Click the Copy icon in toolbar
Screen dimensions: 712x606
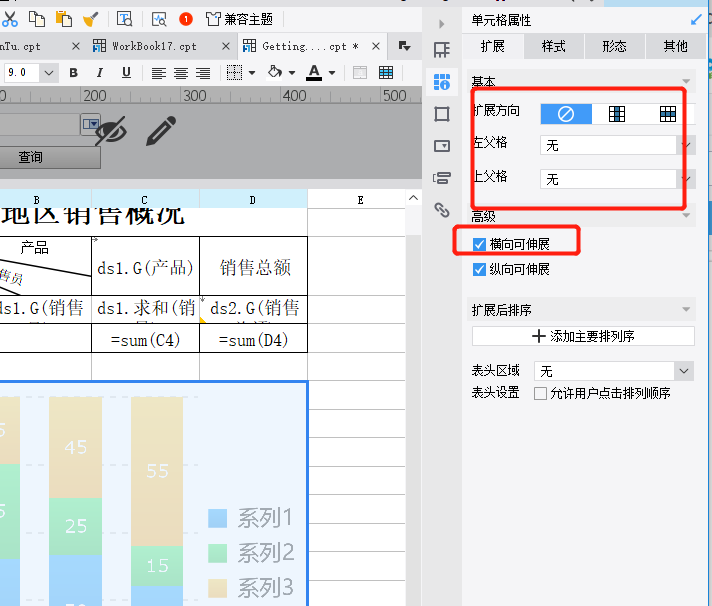click(x=37, y=19)
